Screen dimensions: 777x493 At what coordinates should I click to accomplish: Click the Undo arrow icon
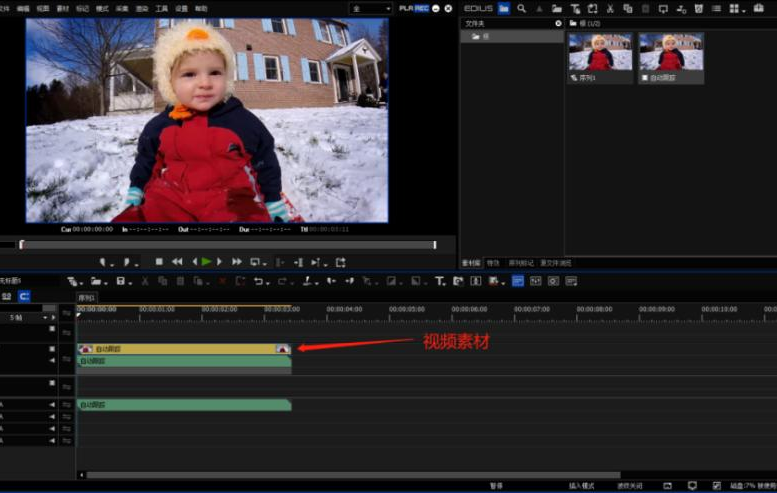click(258, 281)
